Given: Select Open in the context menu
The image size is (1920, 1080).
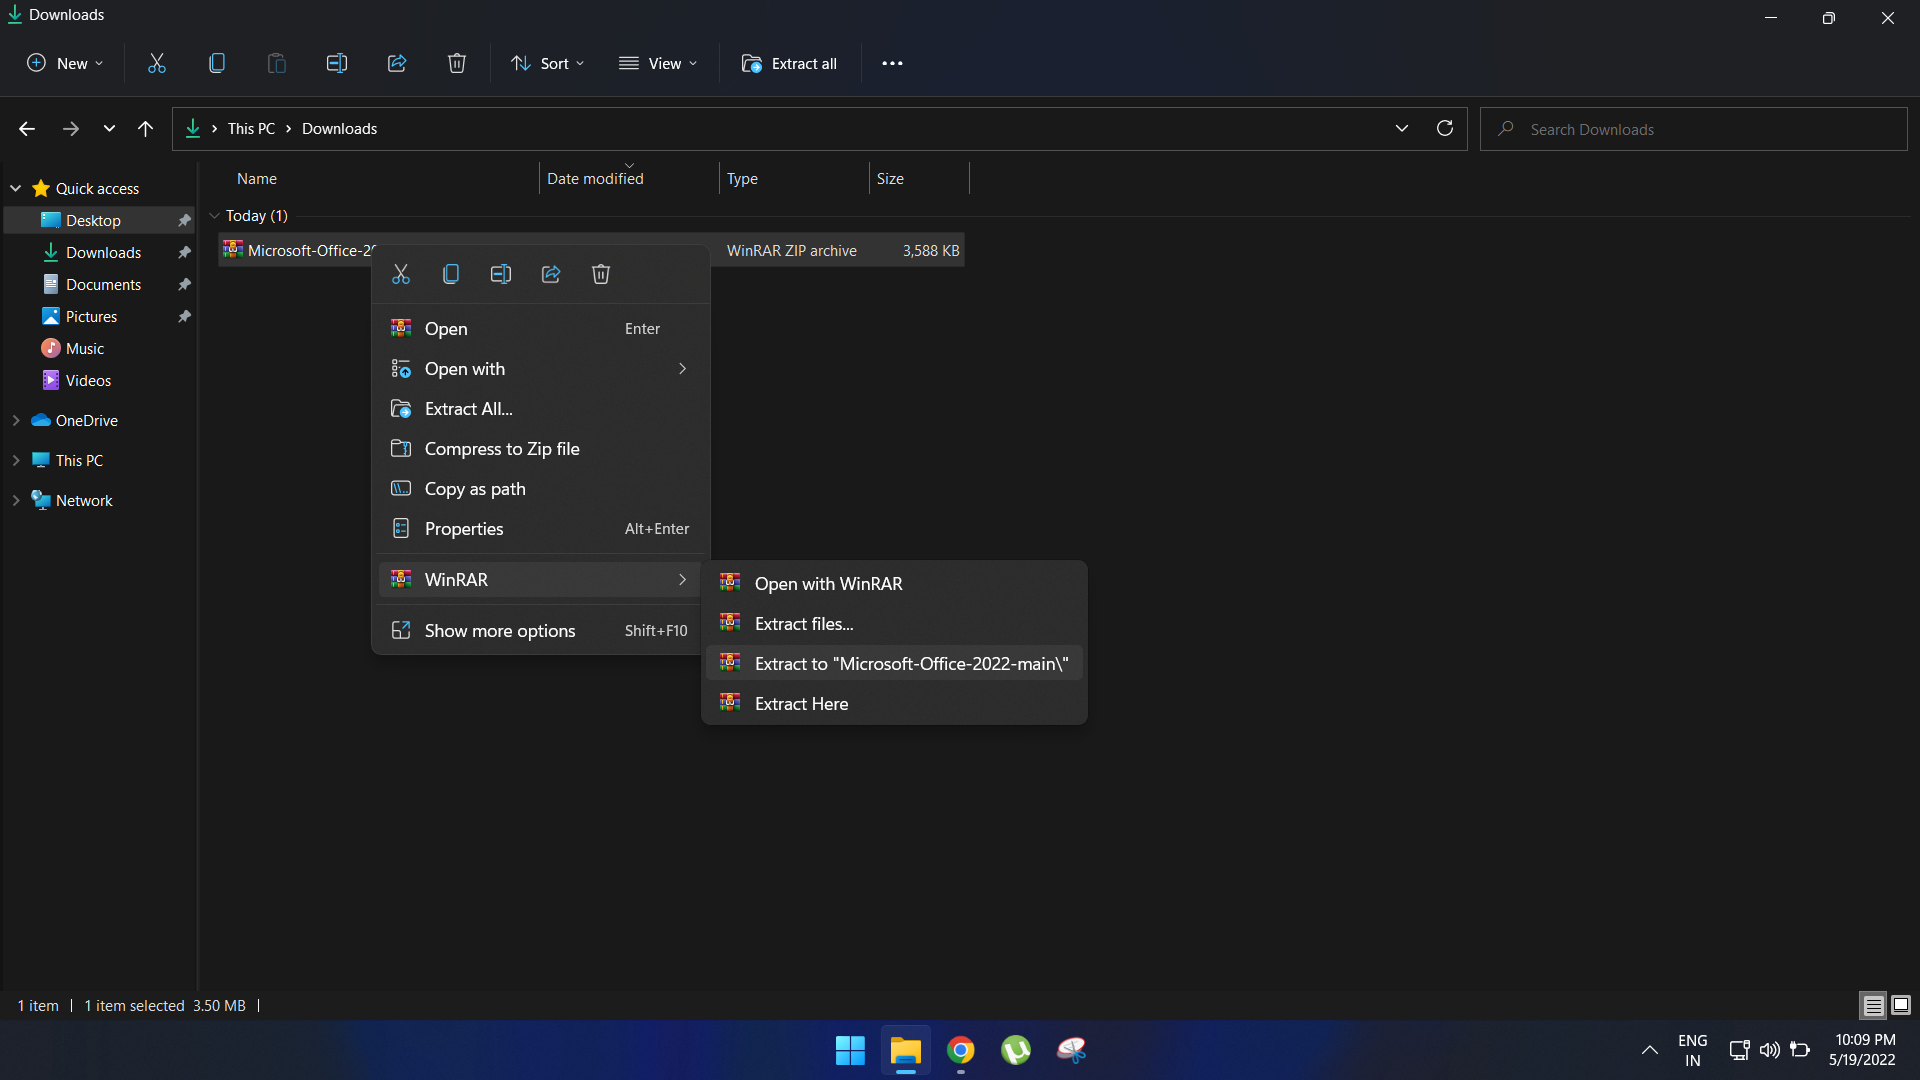Looking at the screenshot, I should point(540,329).
